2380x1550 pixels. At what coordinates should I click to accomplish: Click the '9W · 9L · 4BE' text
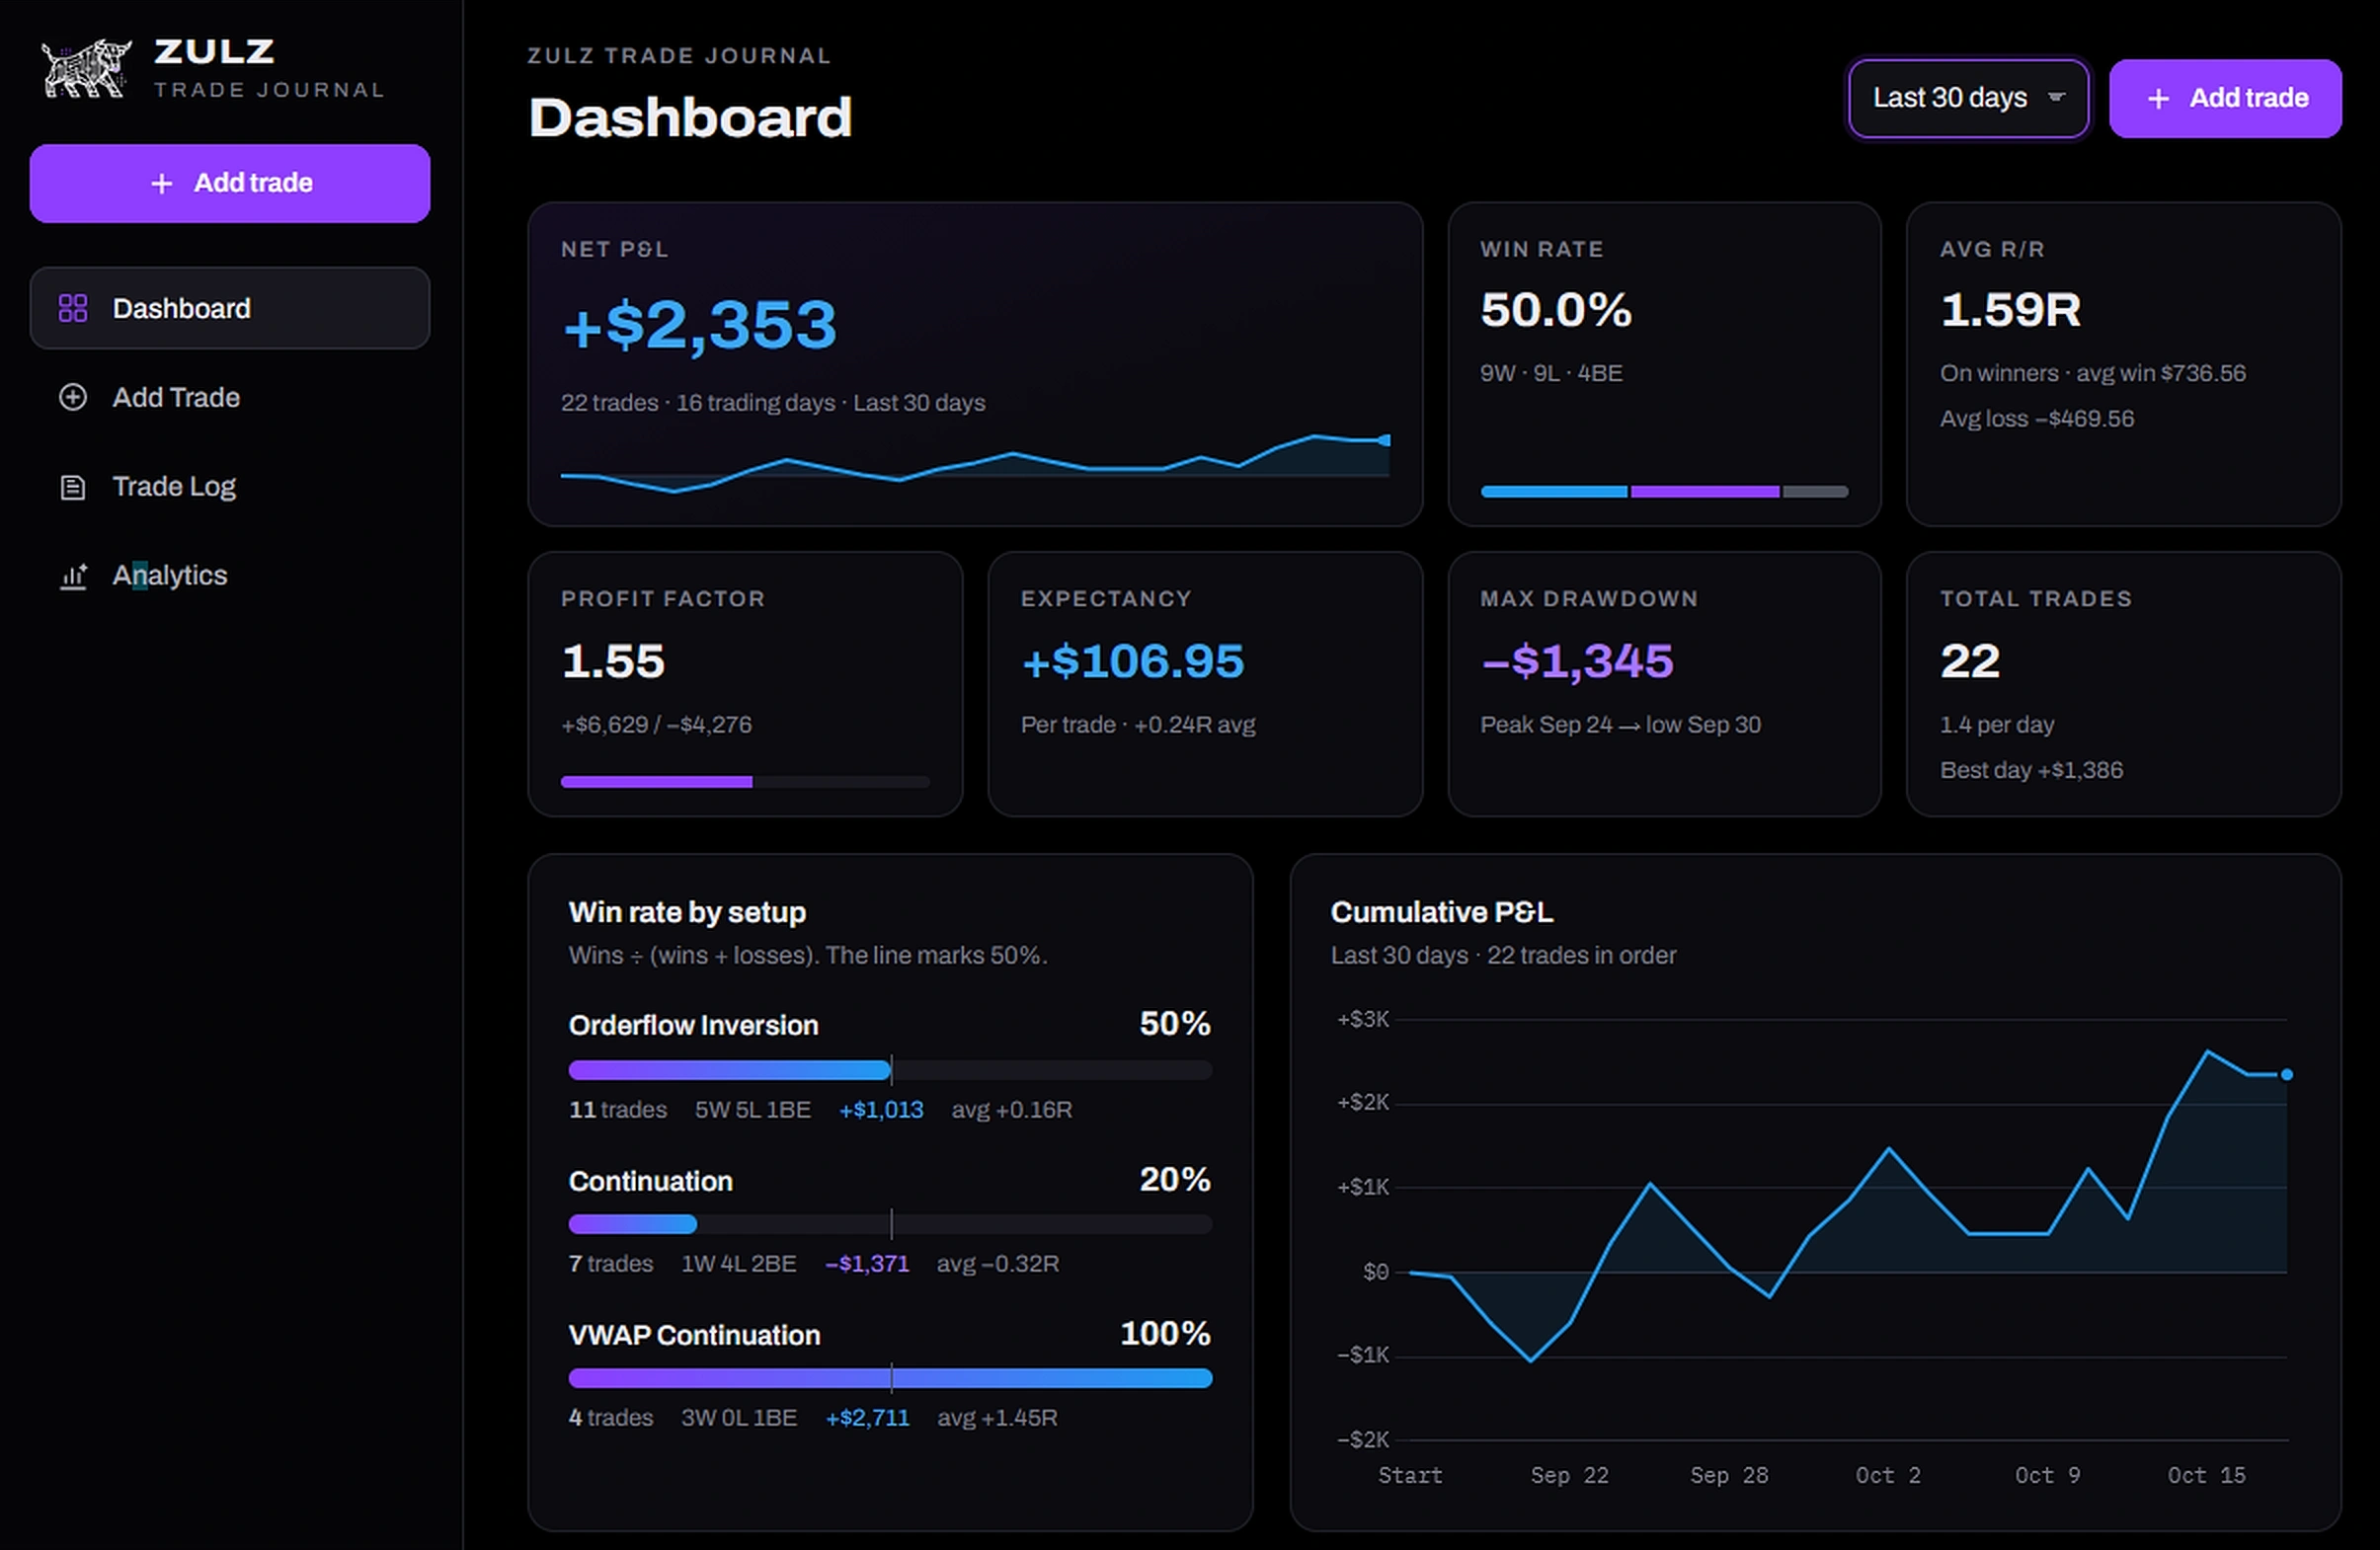pyautogui.click(x=1551, y=373)
